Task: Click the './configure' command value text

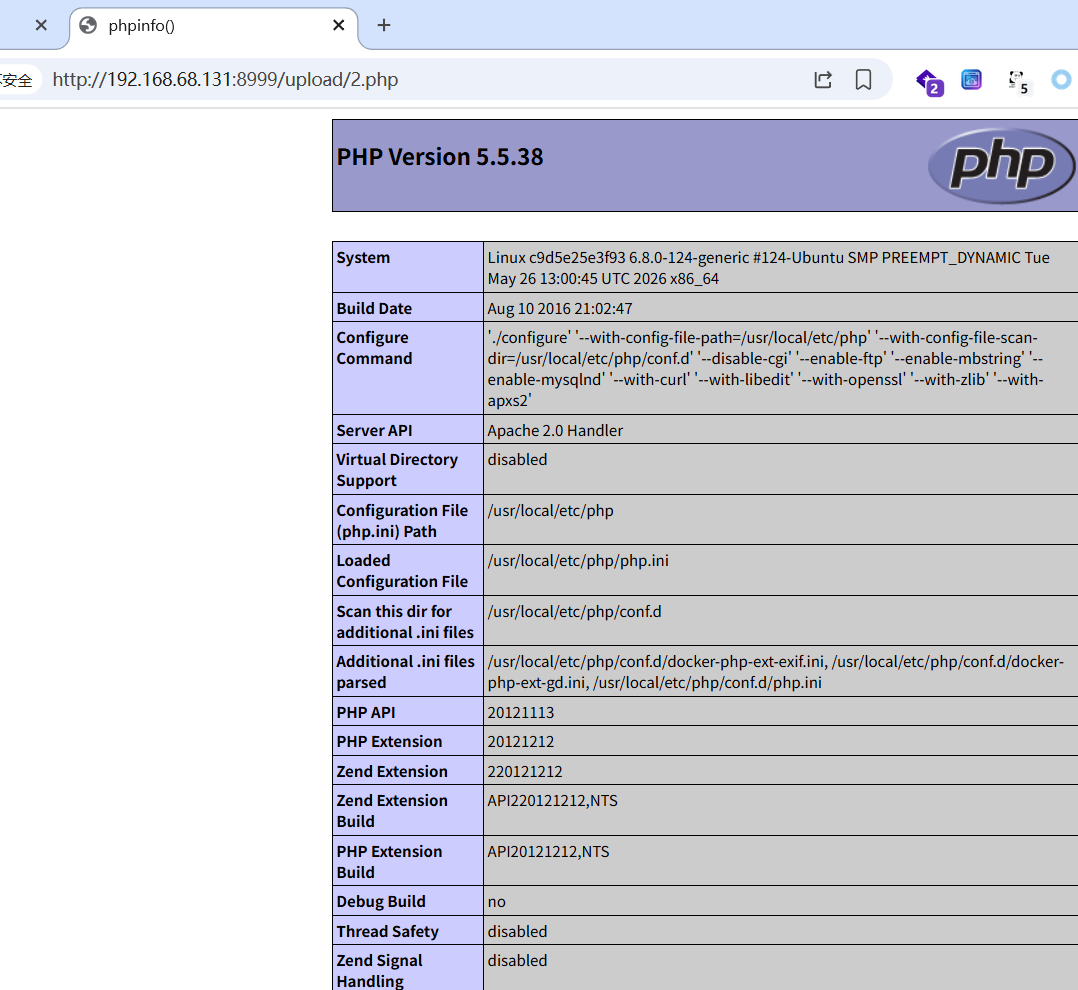Action: (x=765, y=368)
